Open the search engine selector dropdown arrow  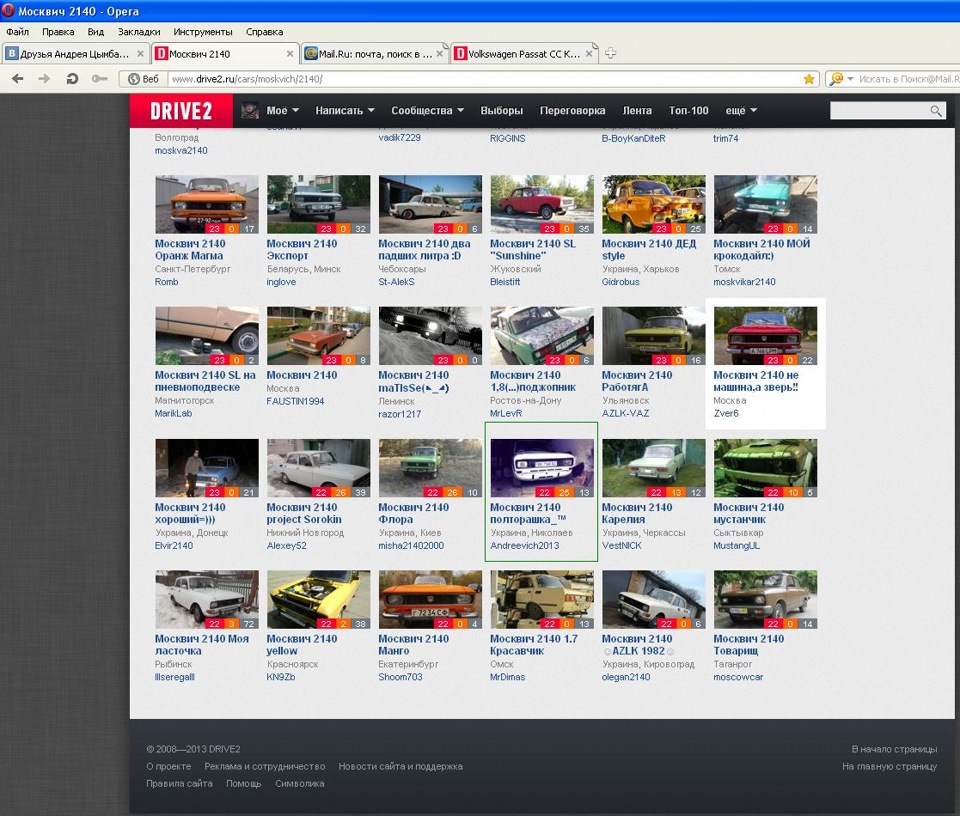pos(850,79)
